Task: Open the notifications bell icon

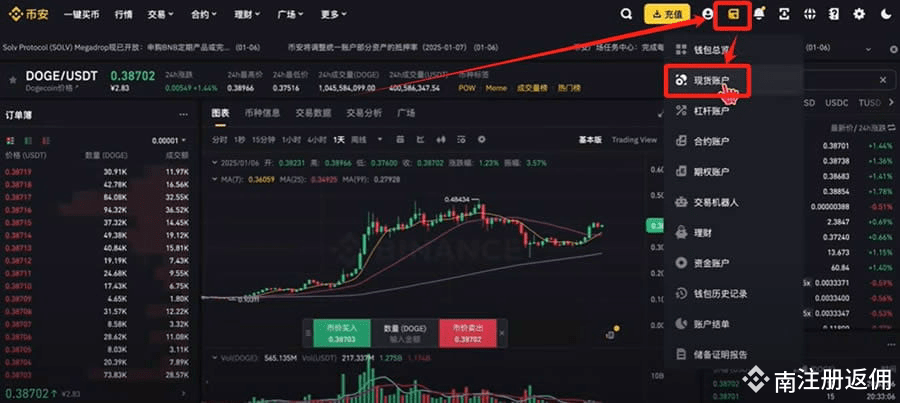Action: point(759,14)
